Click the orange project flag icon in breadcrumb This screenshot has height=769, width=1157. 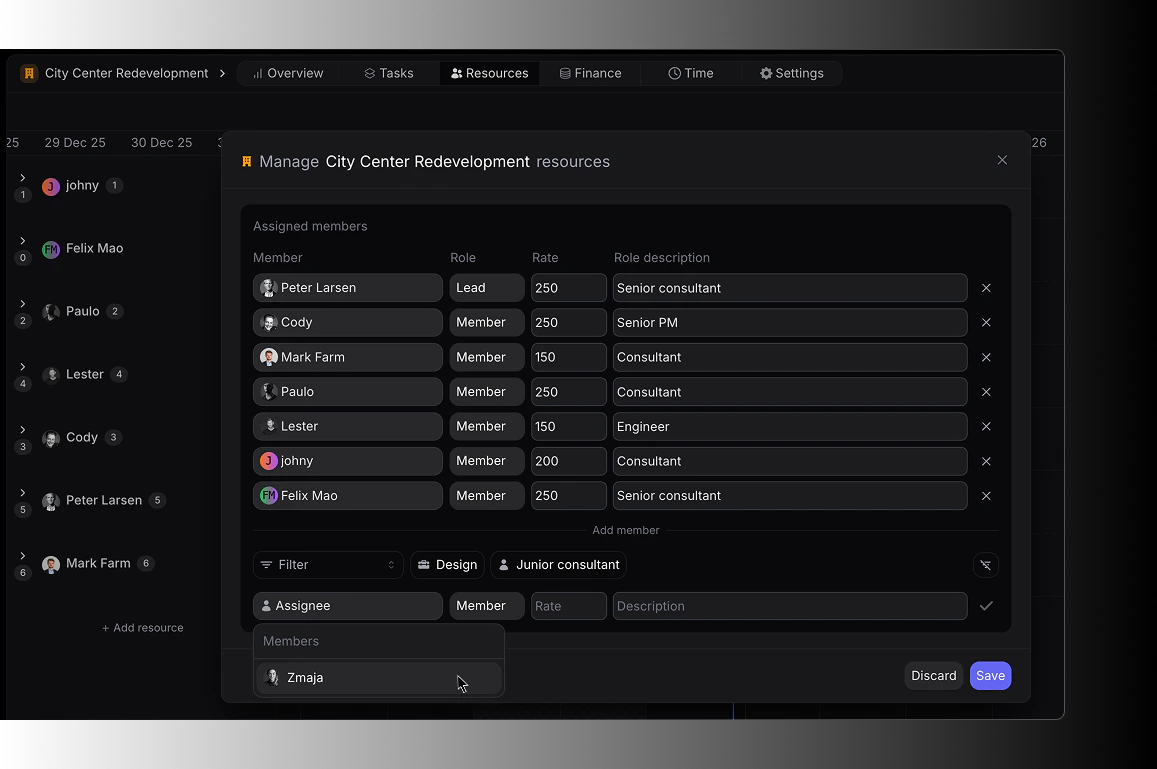[x=32, y=72]
